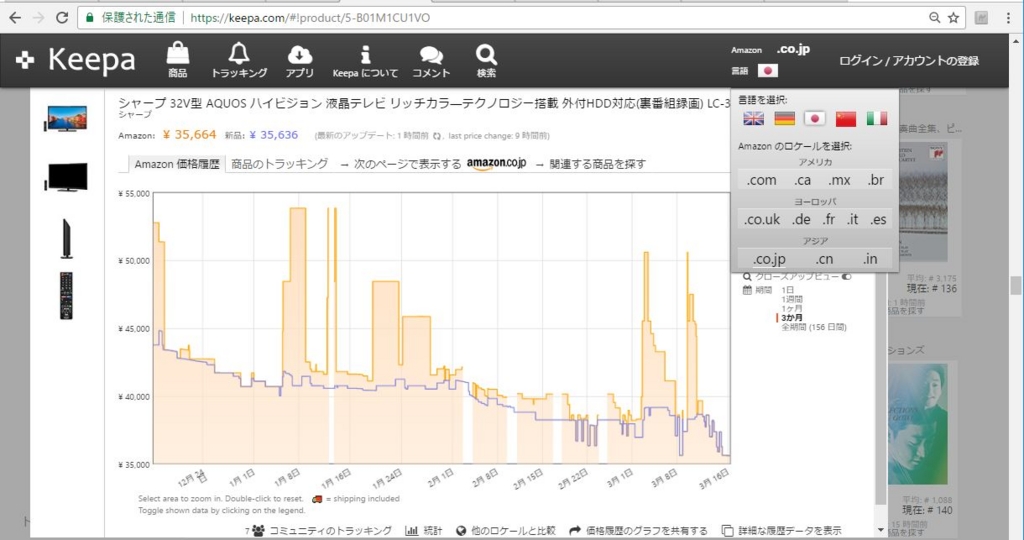Click 関連する商品を探す
The image size is (1024, 540).
point(591,164)
